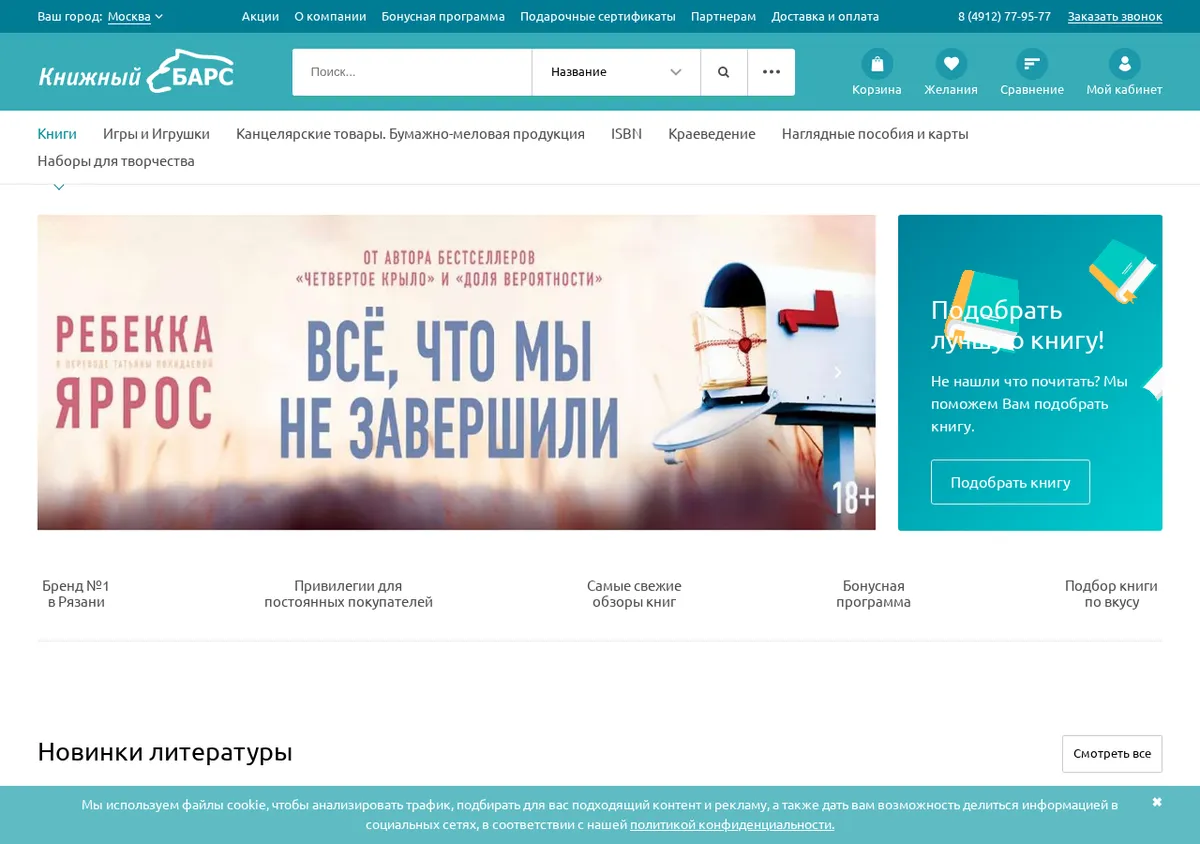
Task: Advance banner with the right arrow
Action: point(838,372)
